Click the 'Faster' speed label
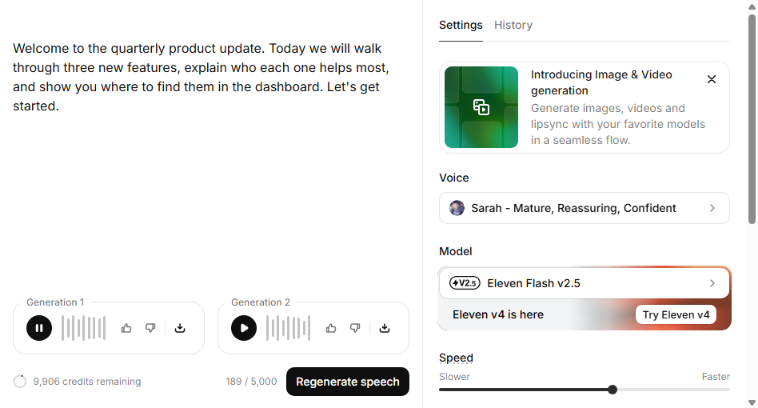The image size is (758, 408). pyautogui.click(x=715, y=377)
